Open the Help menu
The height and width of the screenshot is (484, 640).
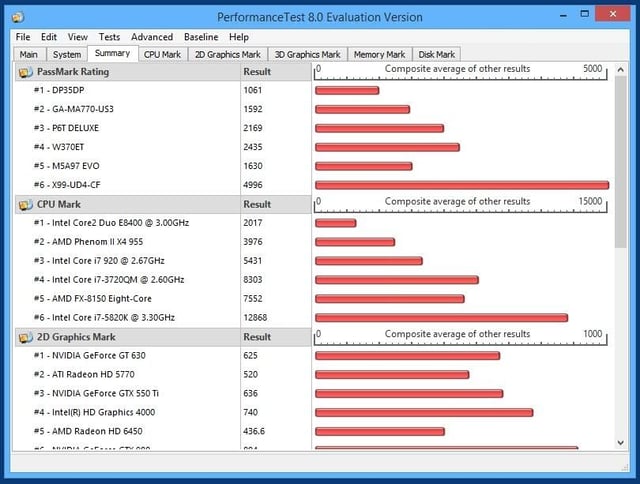click(239, 37)
